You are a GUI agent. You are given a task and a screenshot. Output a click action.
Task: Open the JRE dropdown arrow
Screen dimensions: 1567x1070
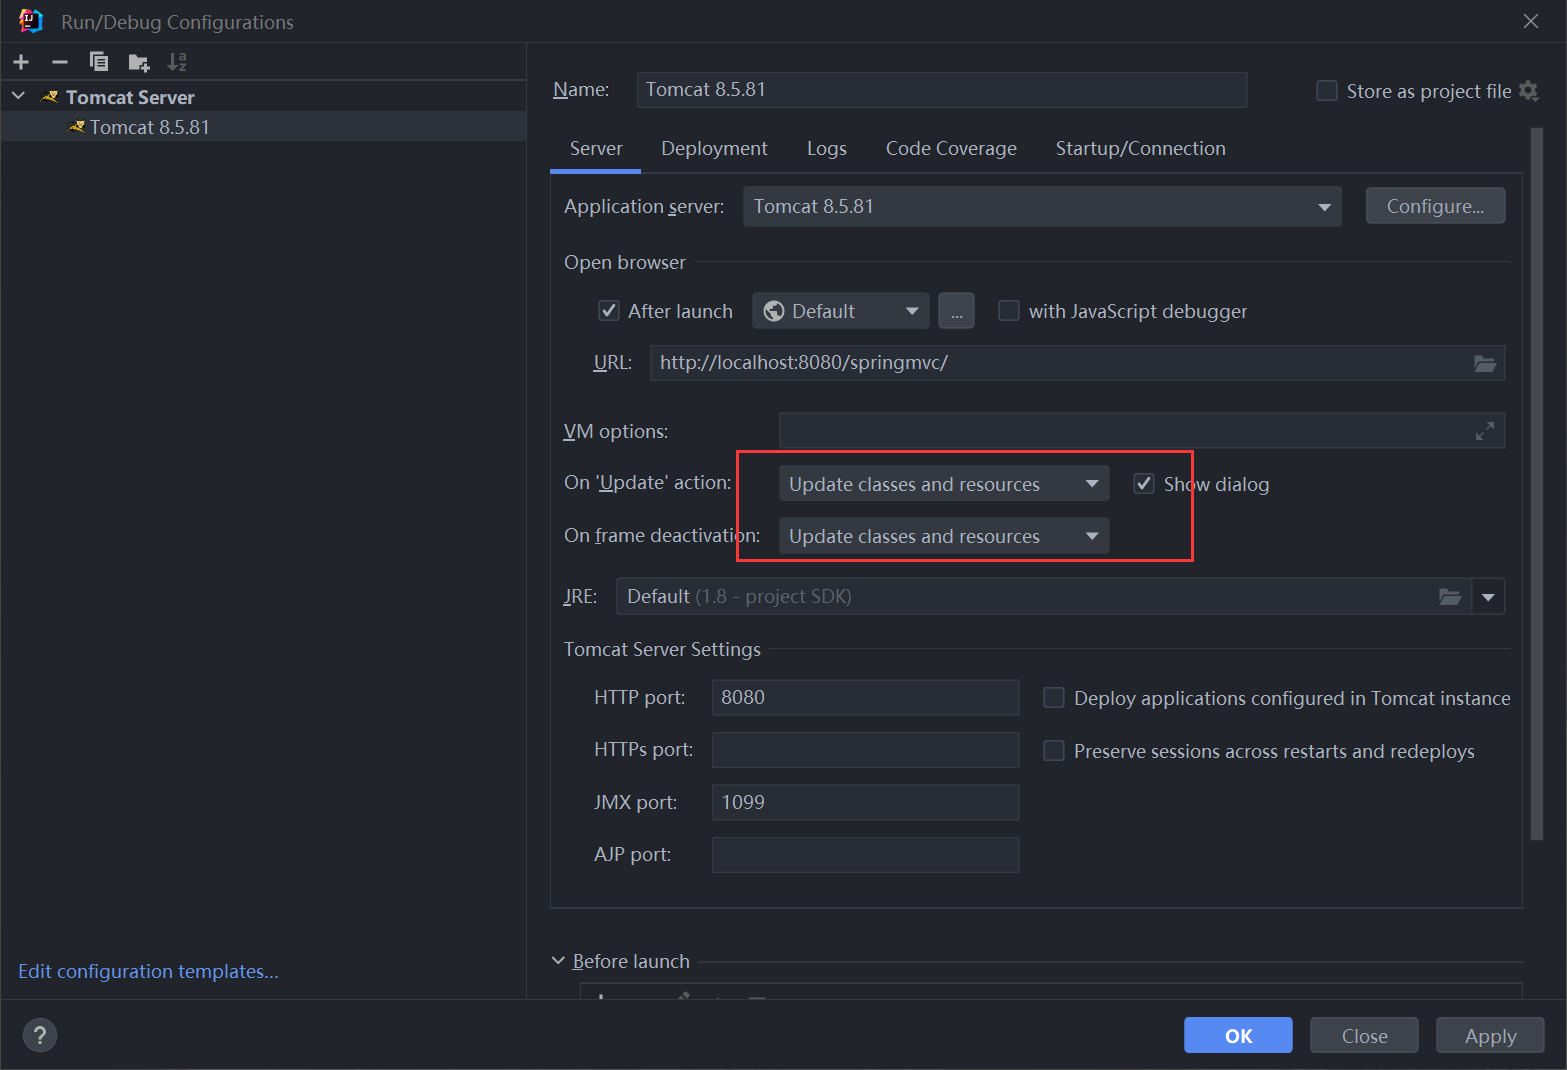pyautogui.click(x=1488, y=597)
